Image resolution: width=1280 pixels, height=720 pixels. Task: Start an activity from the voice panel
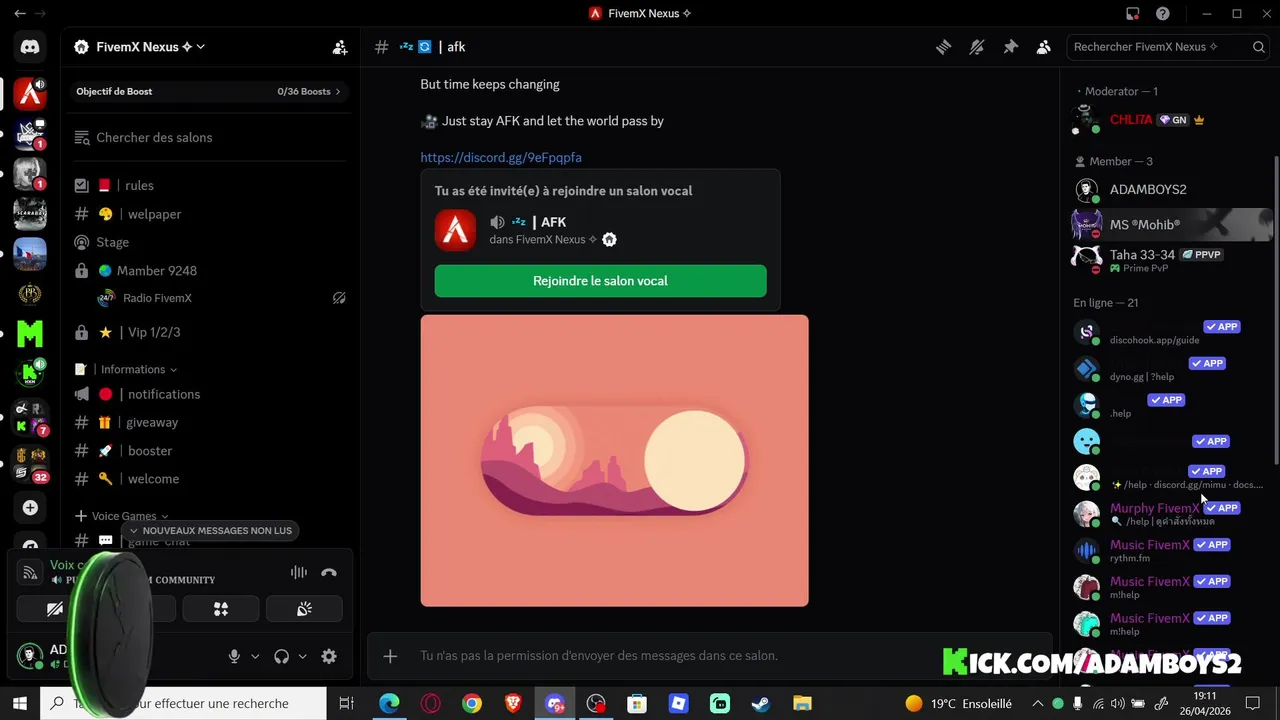221,609
